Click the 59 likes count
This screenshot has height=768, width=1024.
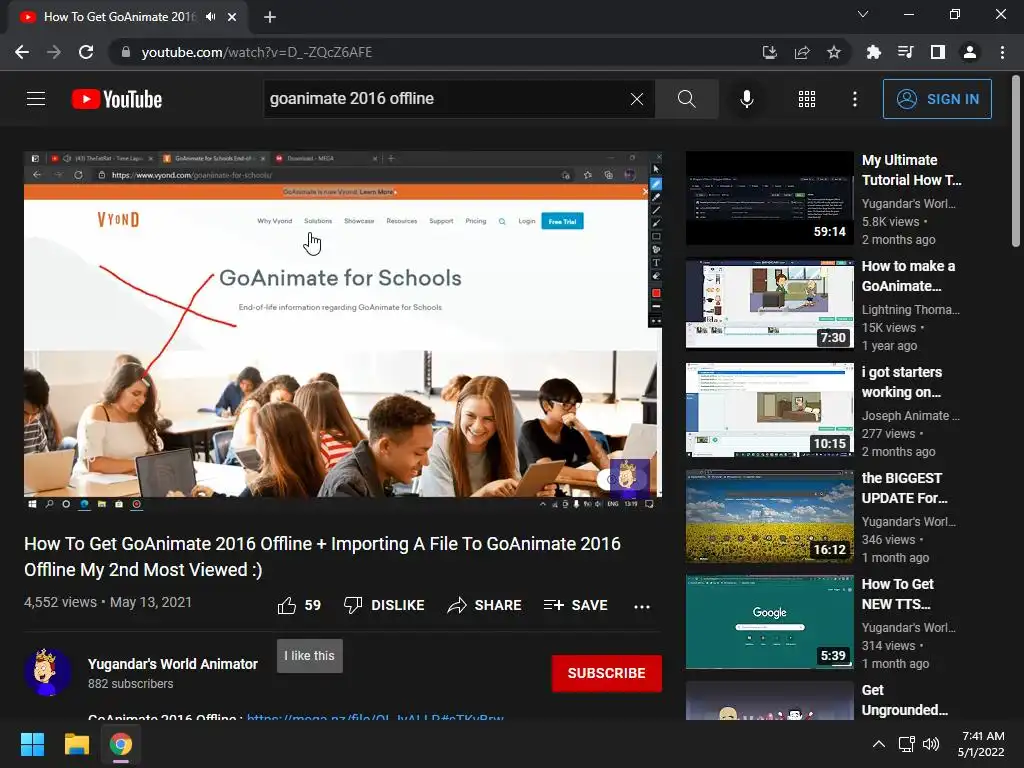313,605
